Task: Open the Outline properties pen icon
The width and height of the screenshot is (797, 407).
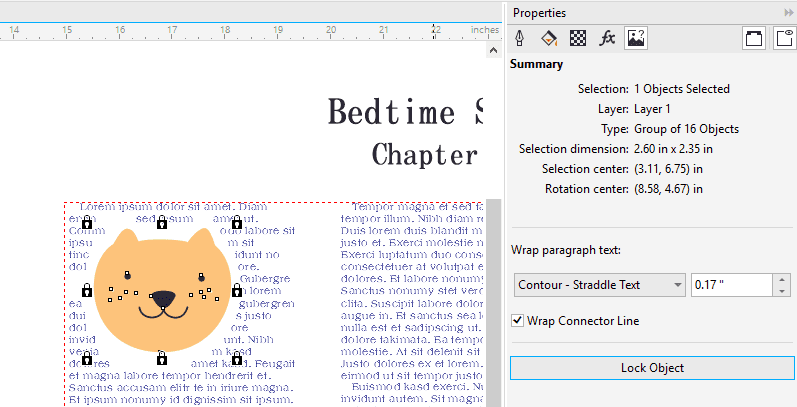Action: 520,38
